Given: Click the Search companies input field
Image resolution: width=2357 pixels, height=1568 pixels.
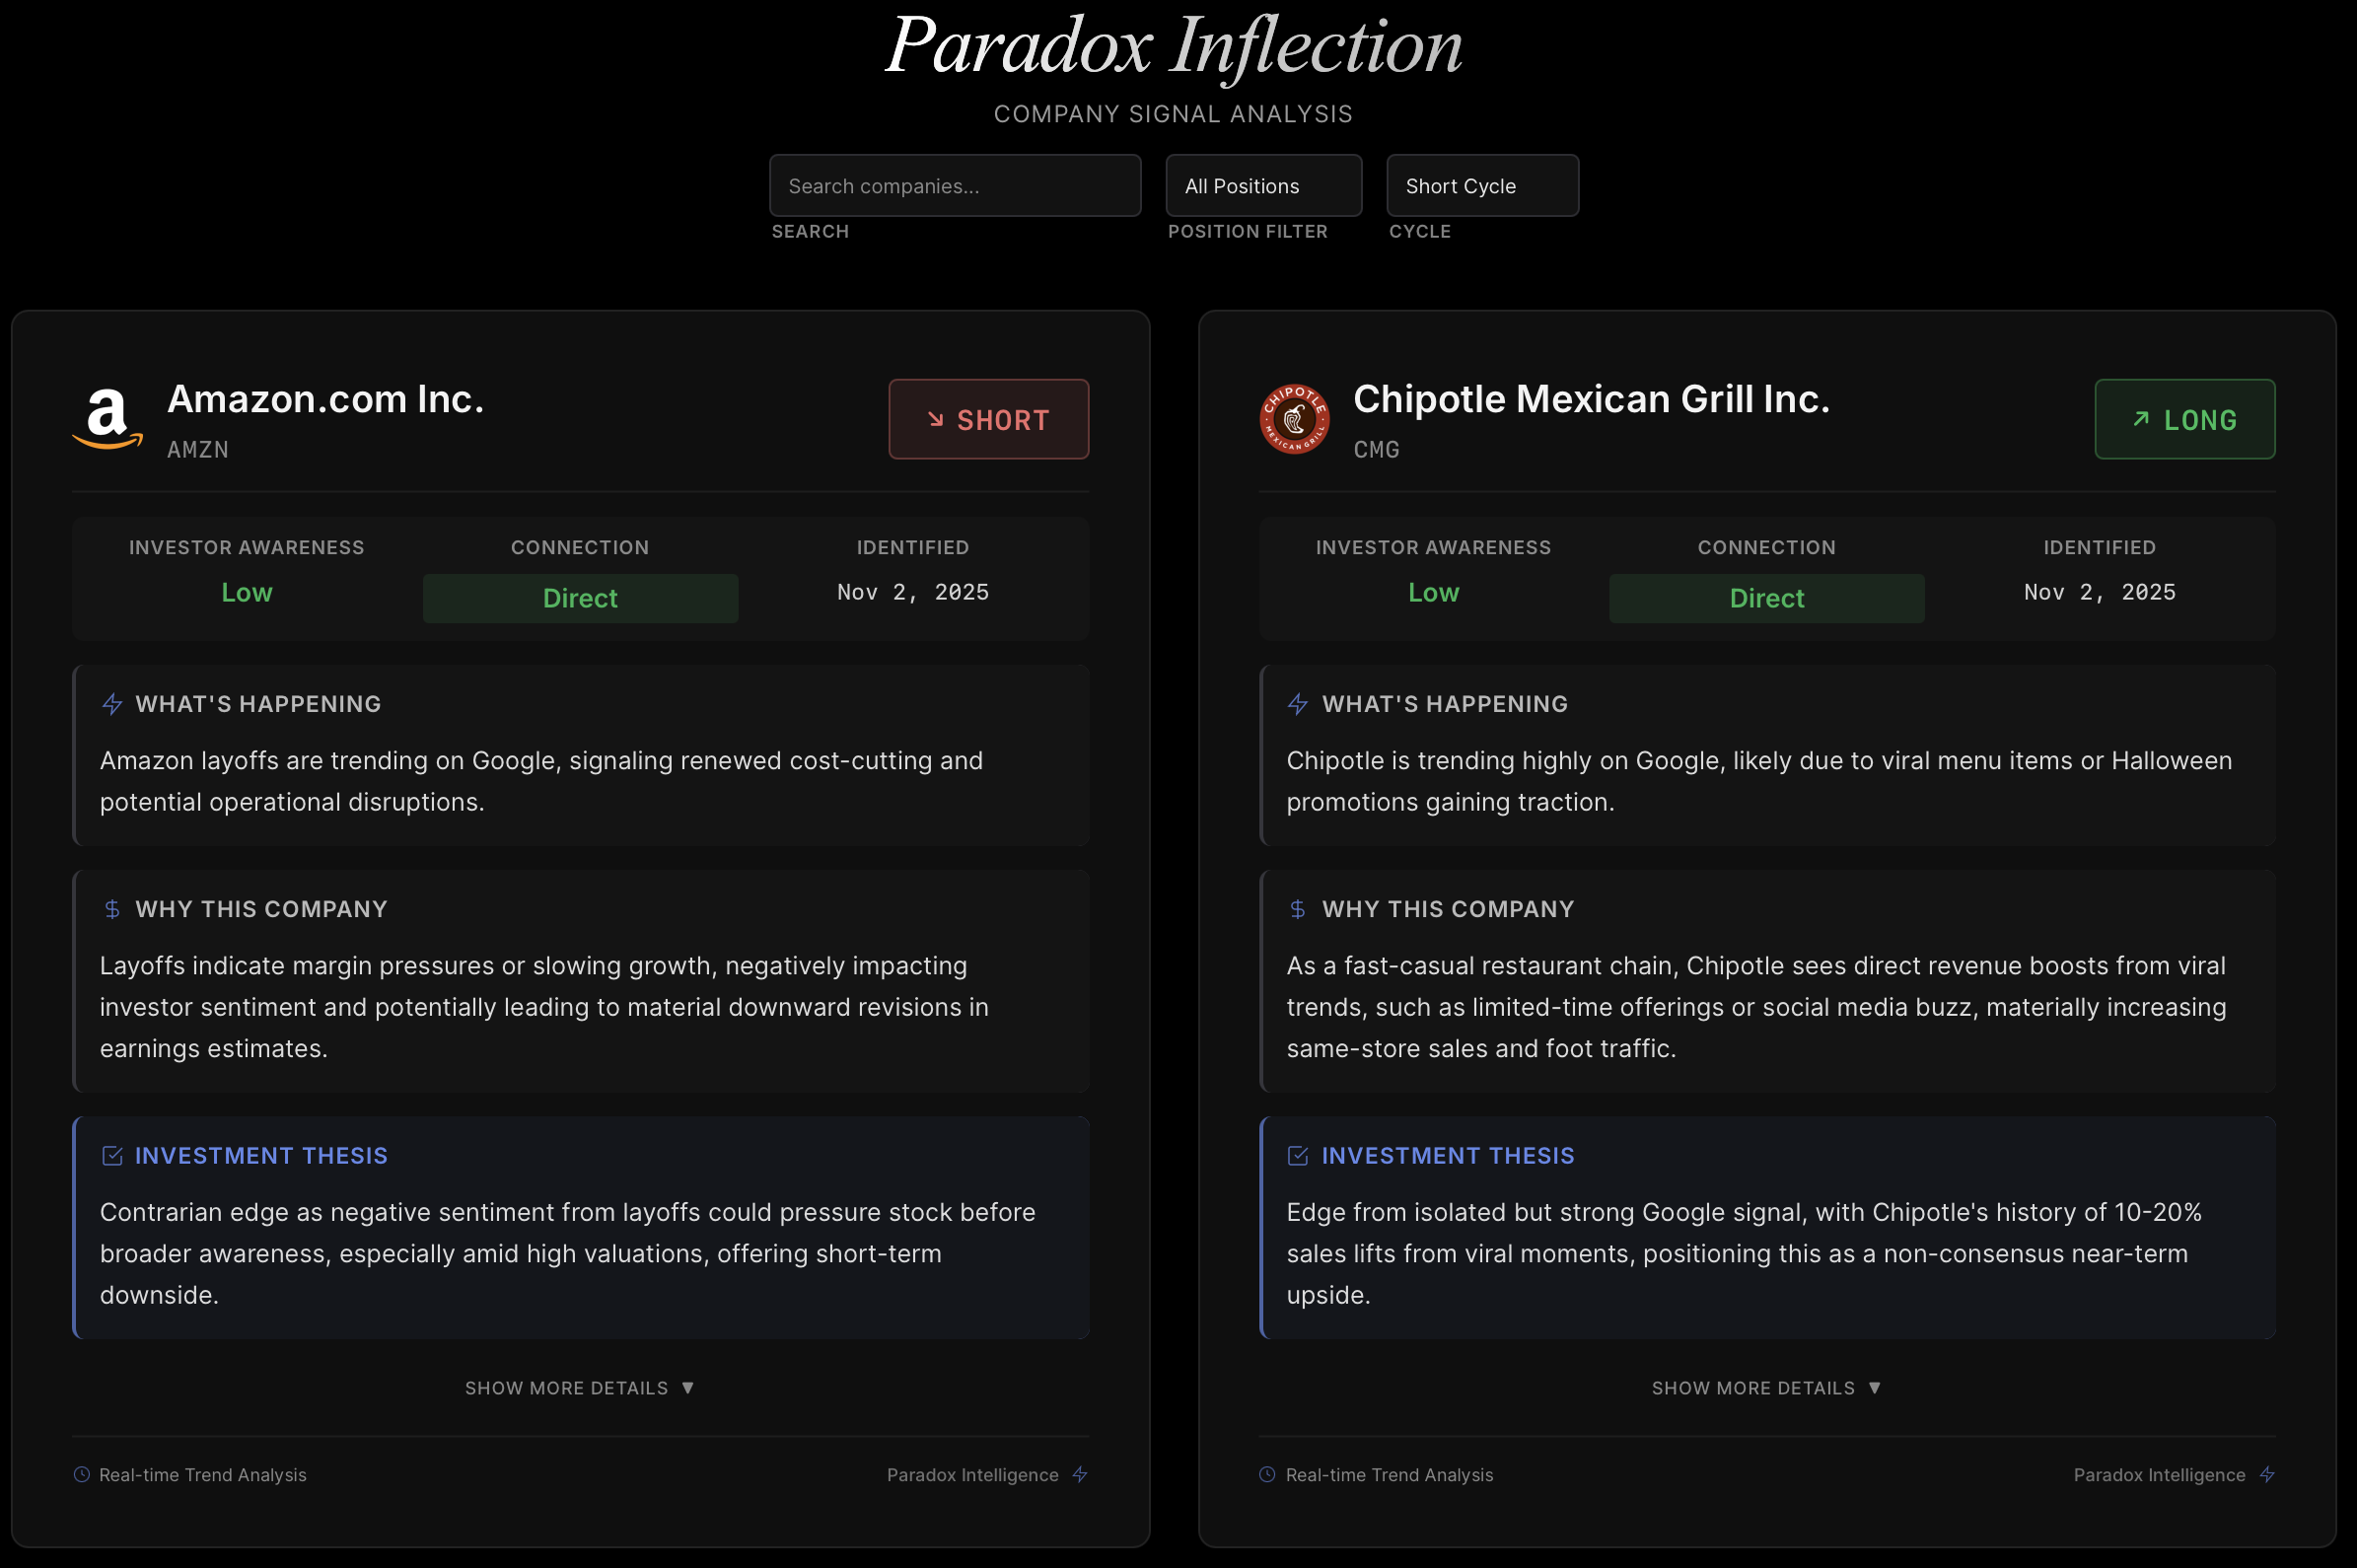Looking at the screenshot, I should coord(954,185).
